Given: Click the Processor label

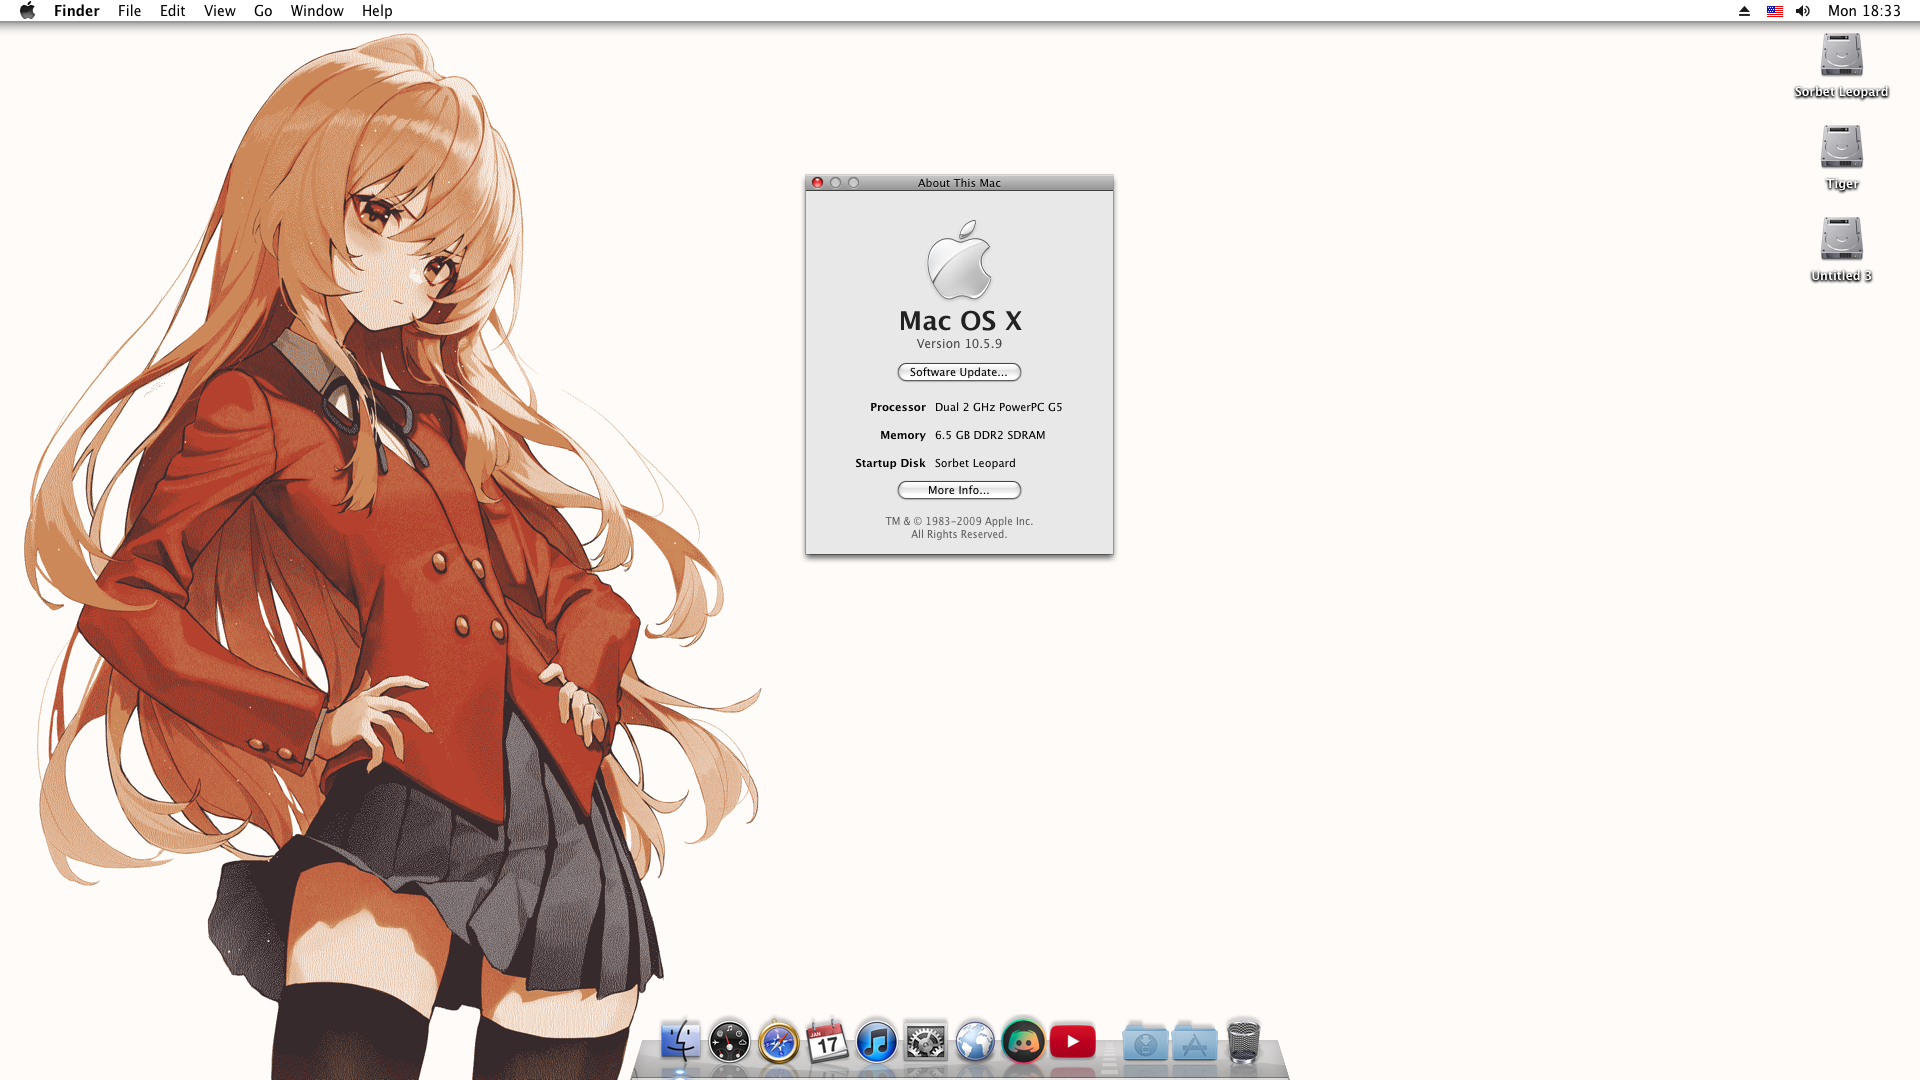Looking at the screenshot, I should click(898, 407).
